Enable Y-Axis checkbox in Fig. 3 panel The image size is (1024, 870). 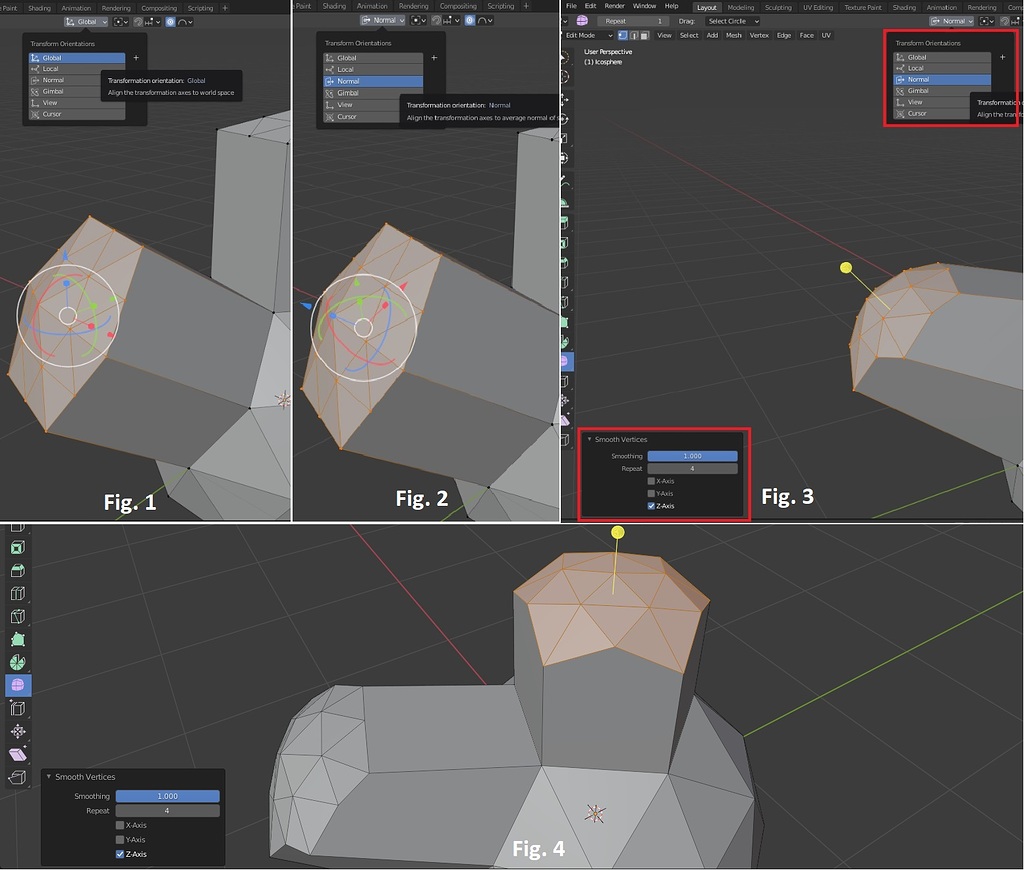point(651,493)
